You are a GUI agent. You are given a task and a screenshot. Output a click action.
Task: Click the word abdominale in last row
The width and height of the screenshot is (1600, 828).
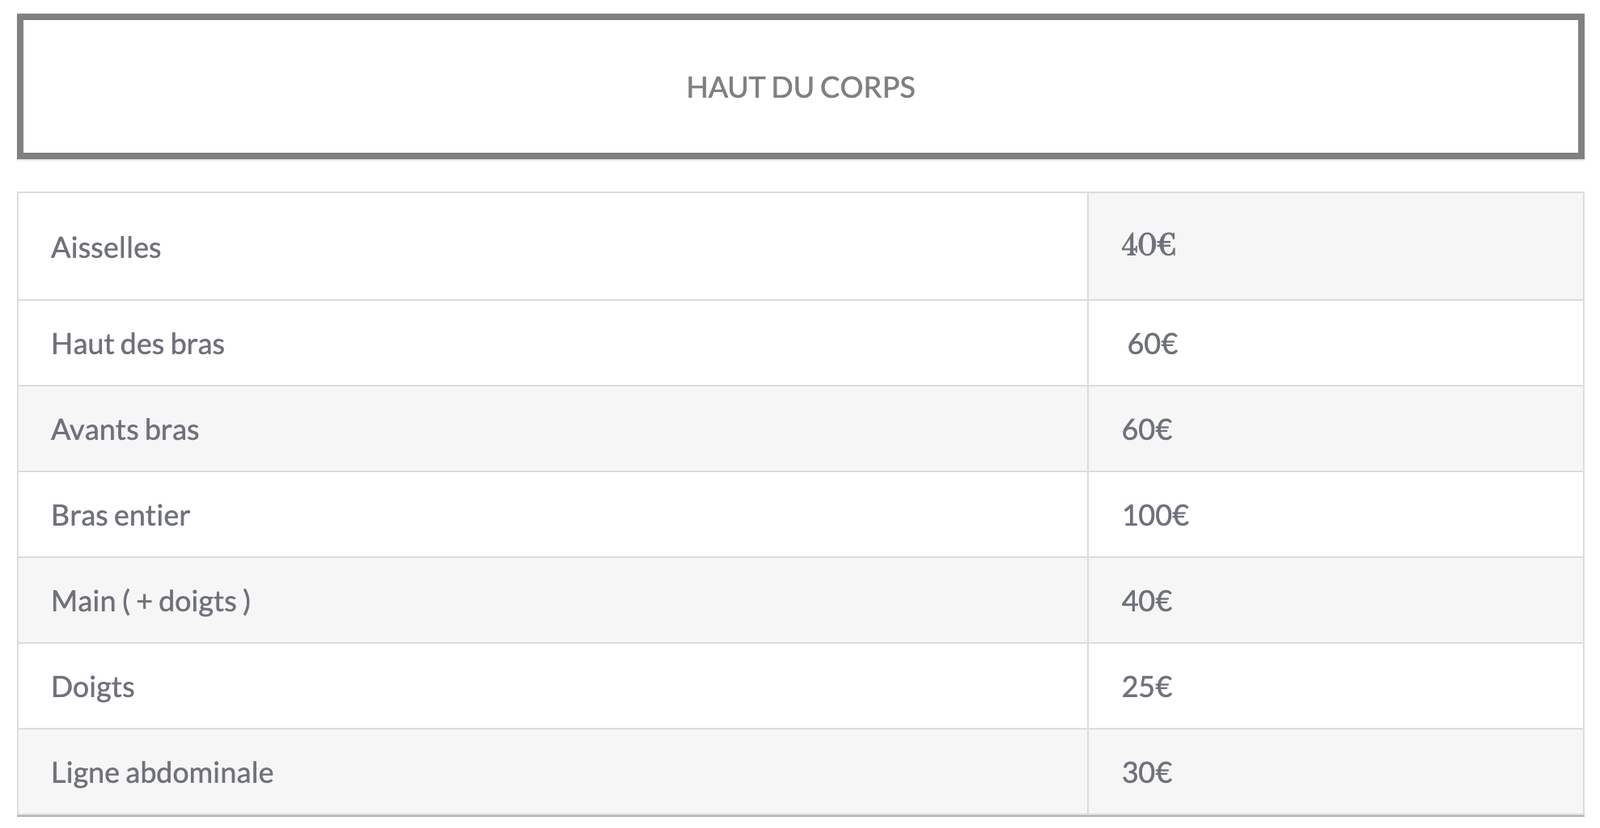199,772
